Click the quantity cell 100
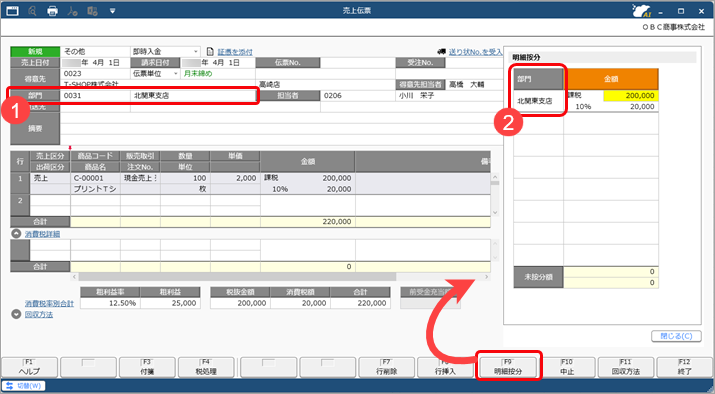 186,178
